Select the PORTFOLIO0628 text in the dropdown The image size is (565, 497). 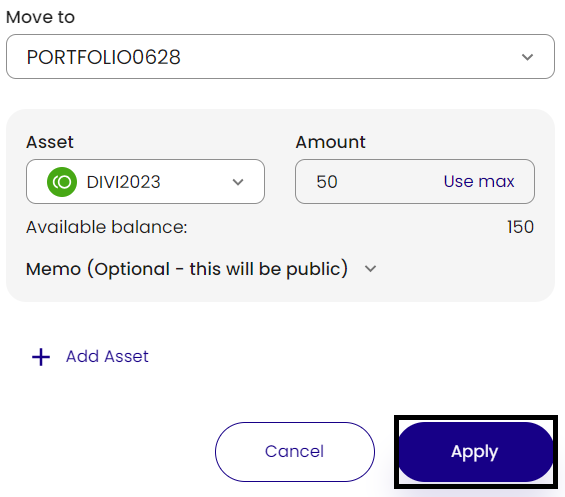click(103, 57)
